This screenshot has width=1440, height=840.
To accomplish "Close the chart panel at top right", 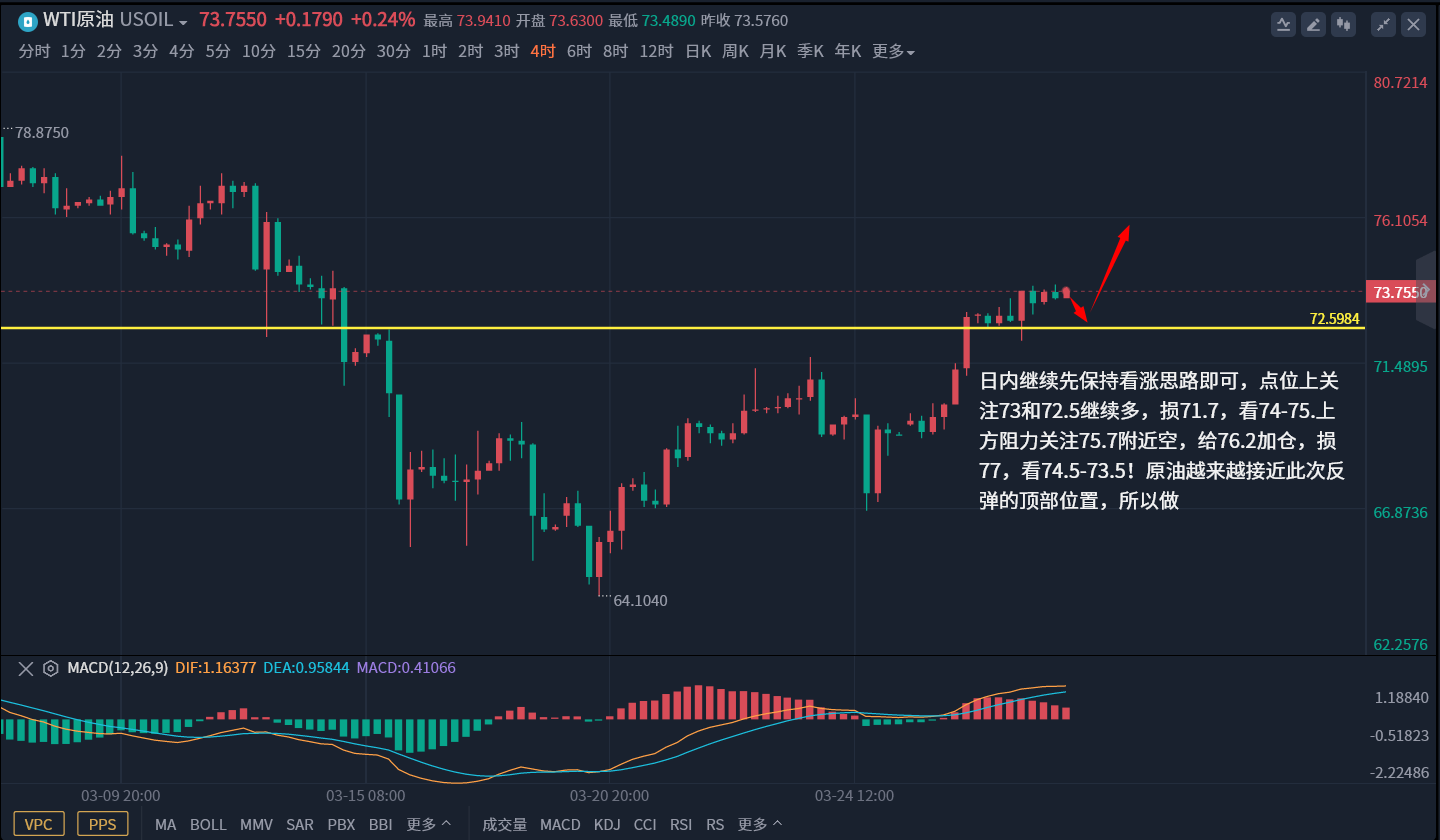I will [1413, 25].
